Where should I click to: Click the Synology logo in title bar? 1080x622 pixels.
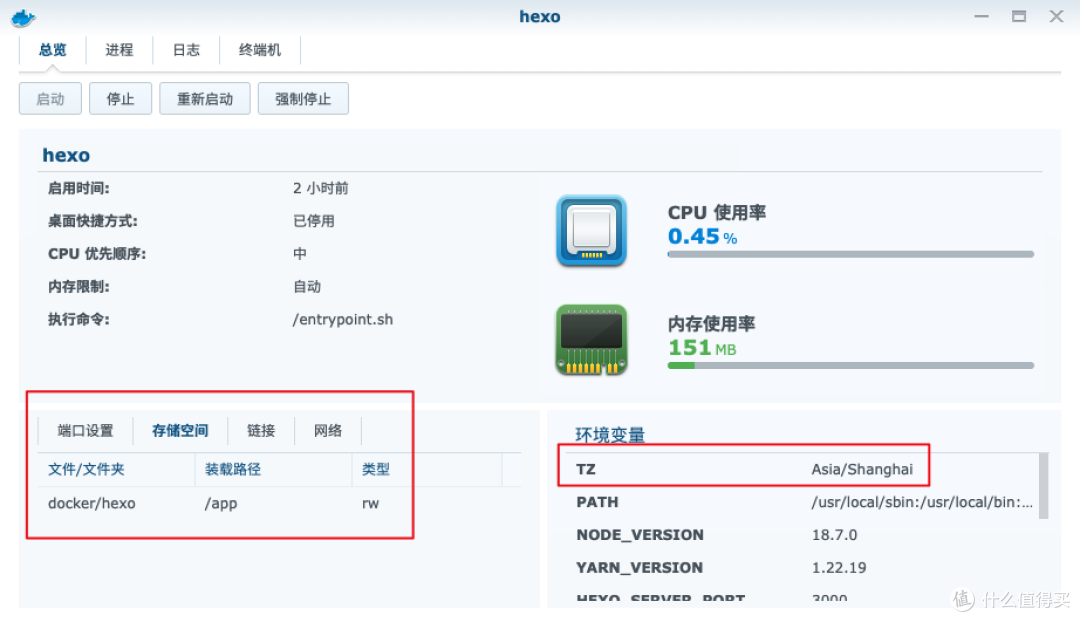[x=22, y=16]
